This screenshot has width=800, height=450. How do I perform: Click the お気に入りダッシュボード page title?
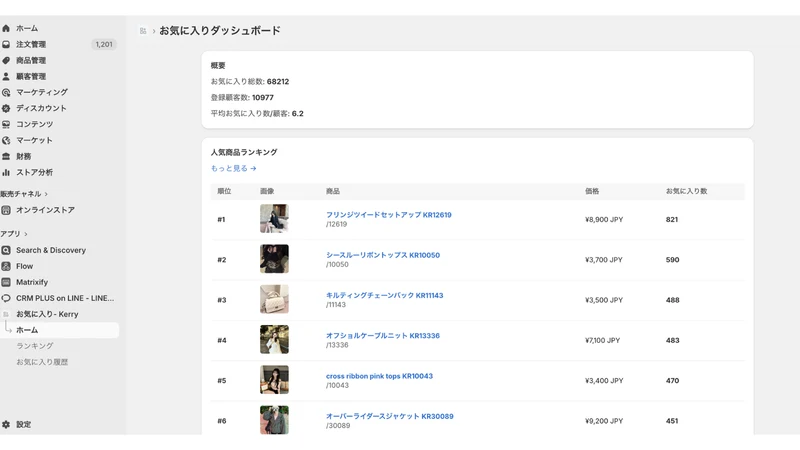click(220, 31)
